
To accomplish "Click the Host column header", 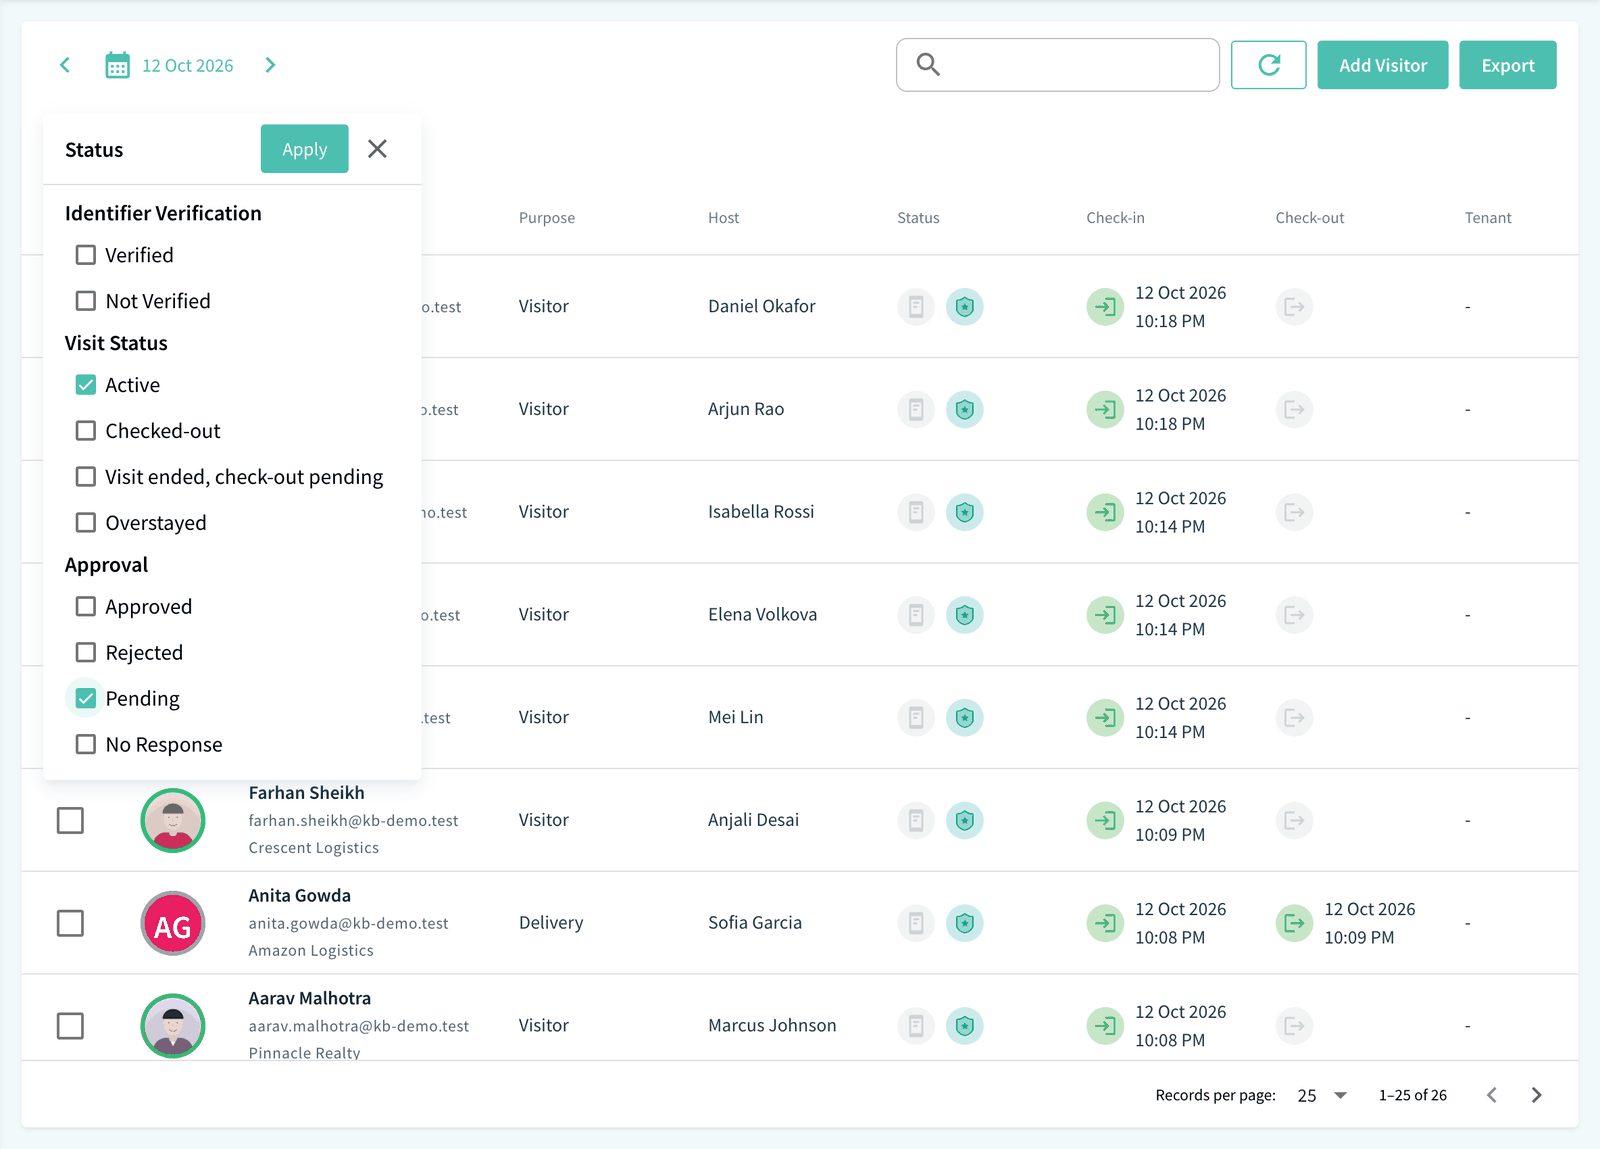I will (x=724, y=218).
